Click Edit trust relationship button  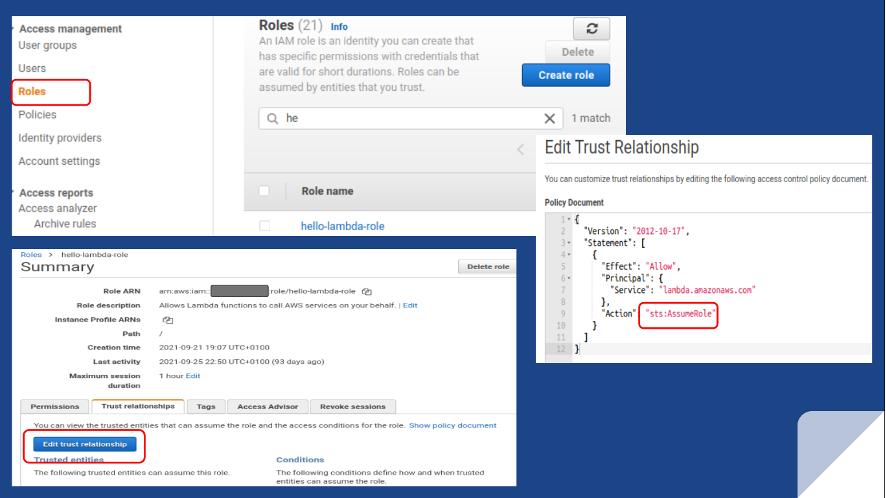pos(85,444)
